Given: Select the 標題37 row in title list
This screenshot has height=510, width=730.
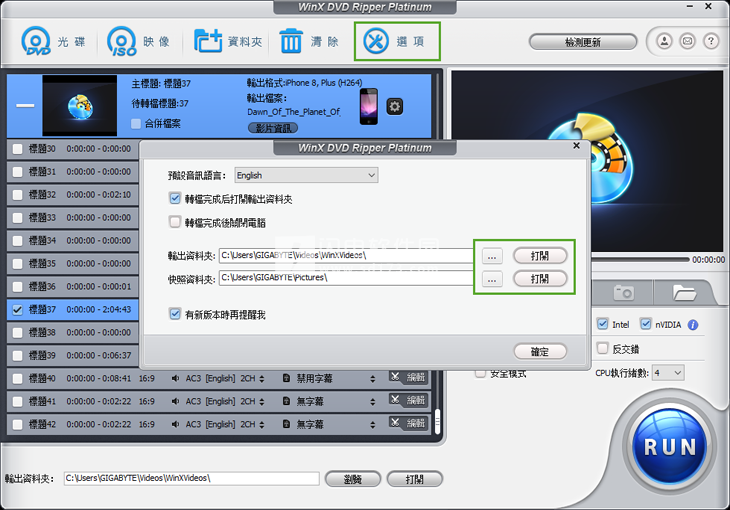Looking at the screenshot, I should 73,310.
